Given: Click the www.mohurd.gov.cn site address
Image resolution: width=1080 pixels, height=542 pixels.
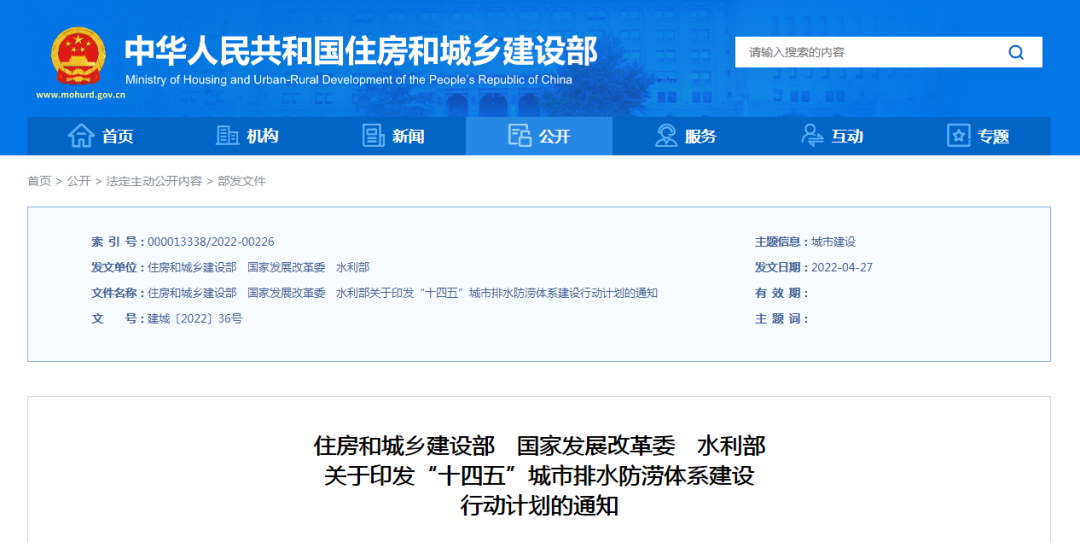Looking at the screenshot, I should pos(80,95).
